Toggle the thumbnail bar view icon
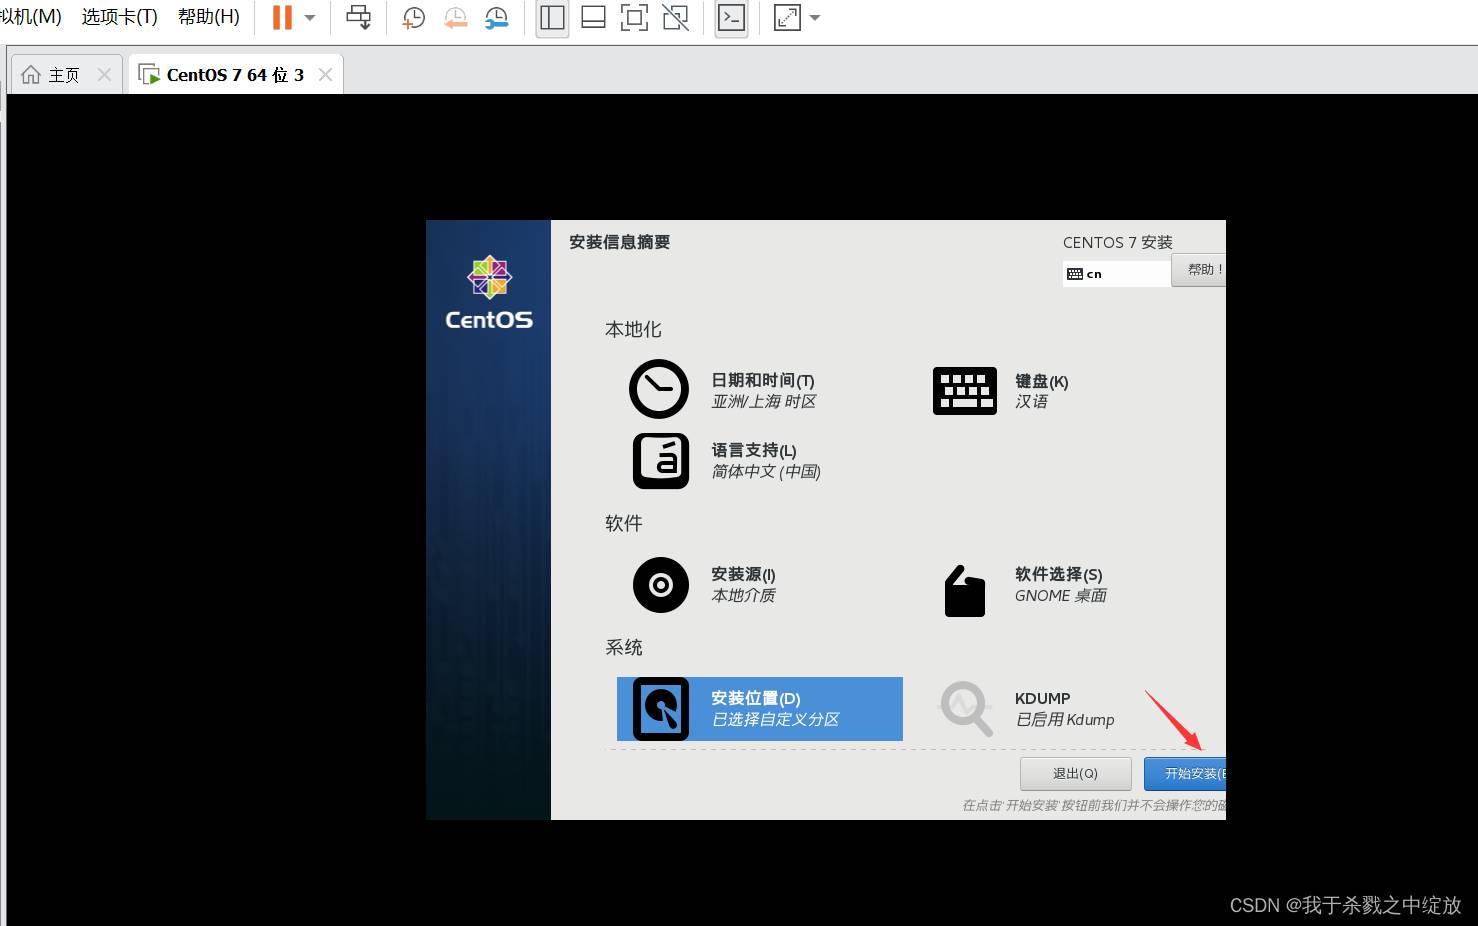Image resolution: width=1478 pixels, height=926 pixels. 593,18
